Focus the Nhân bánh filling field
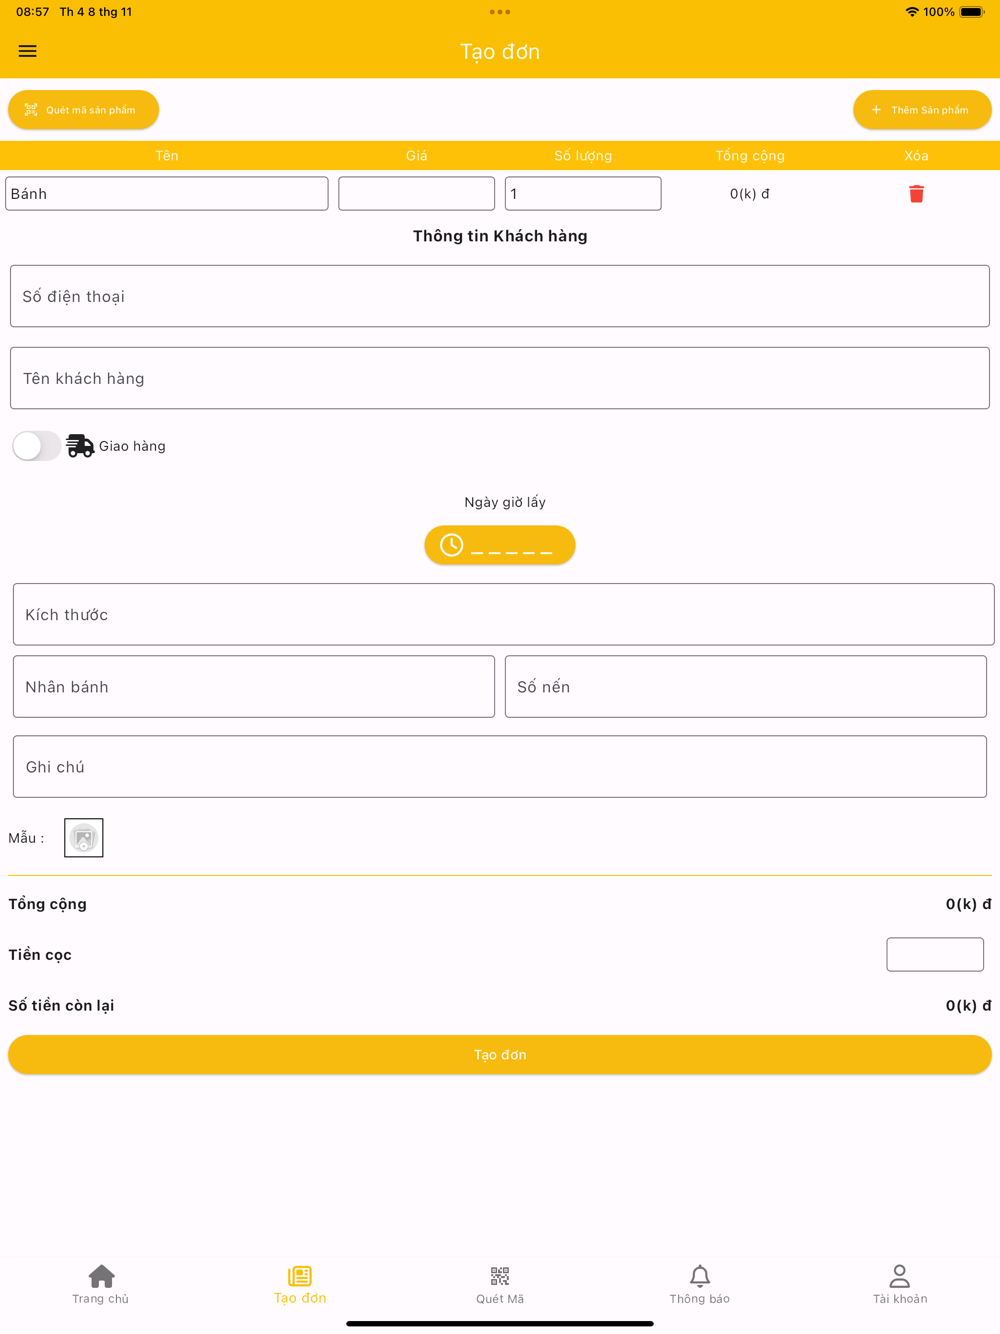This screenshot has height=1334, width=1000. point(254,687)
